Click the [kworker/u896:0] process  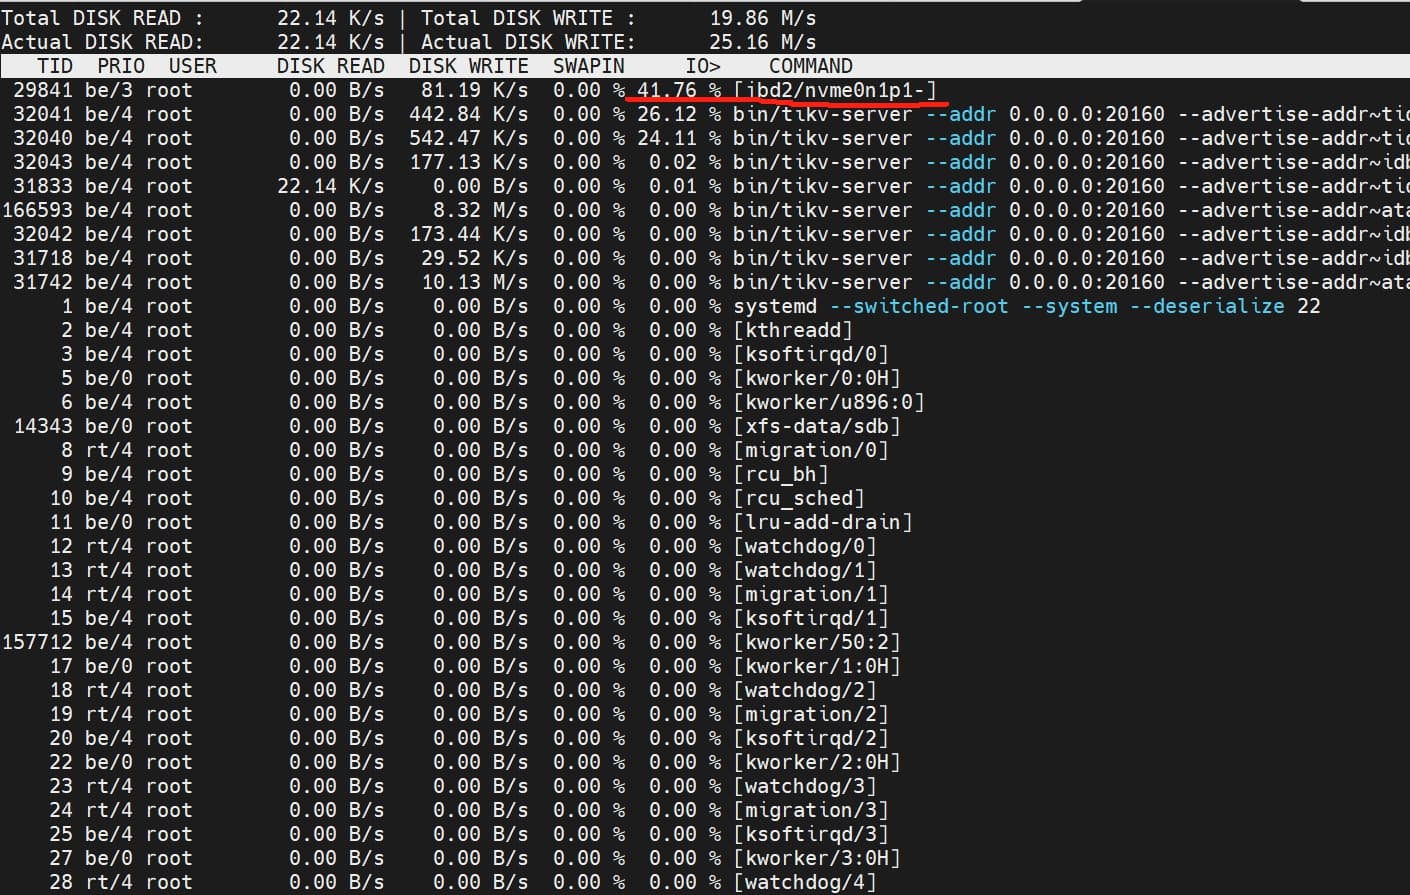point(829,402)
